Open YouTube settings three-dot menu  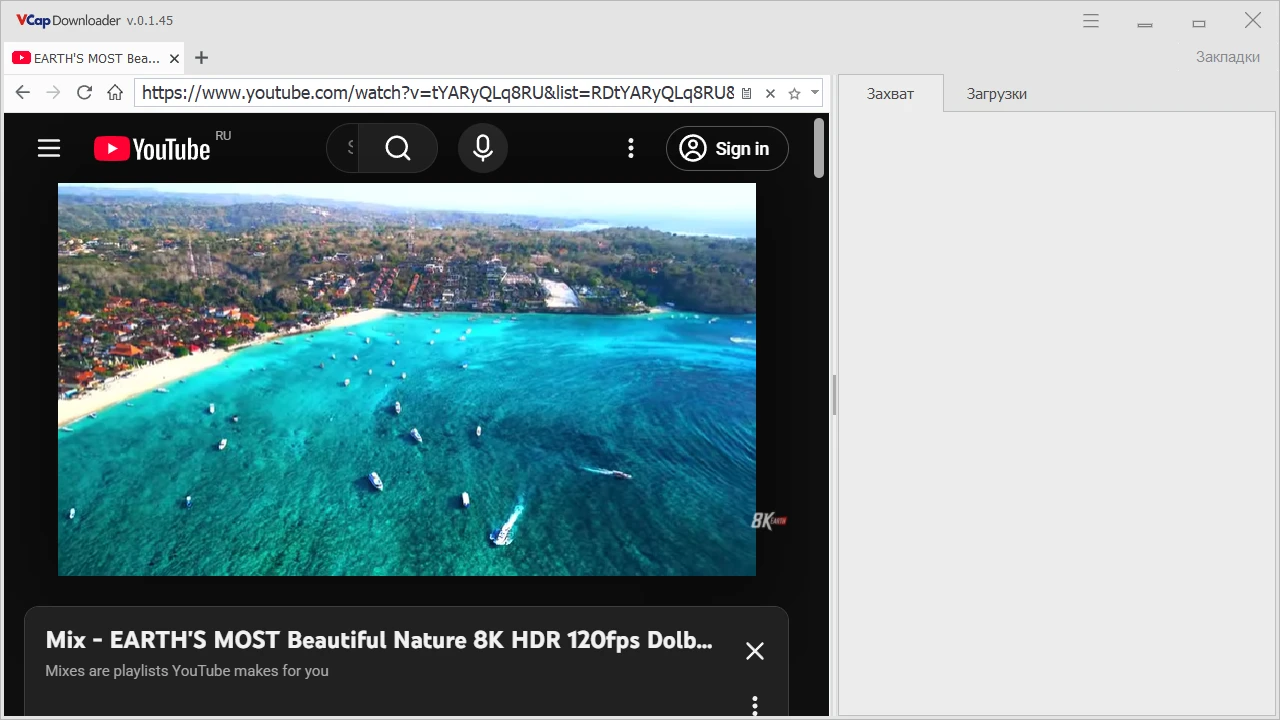[x=630, y=149]
